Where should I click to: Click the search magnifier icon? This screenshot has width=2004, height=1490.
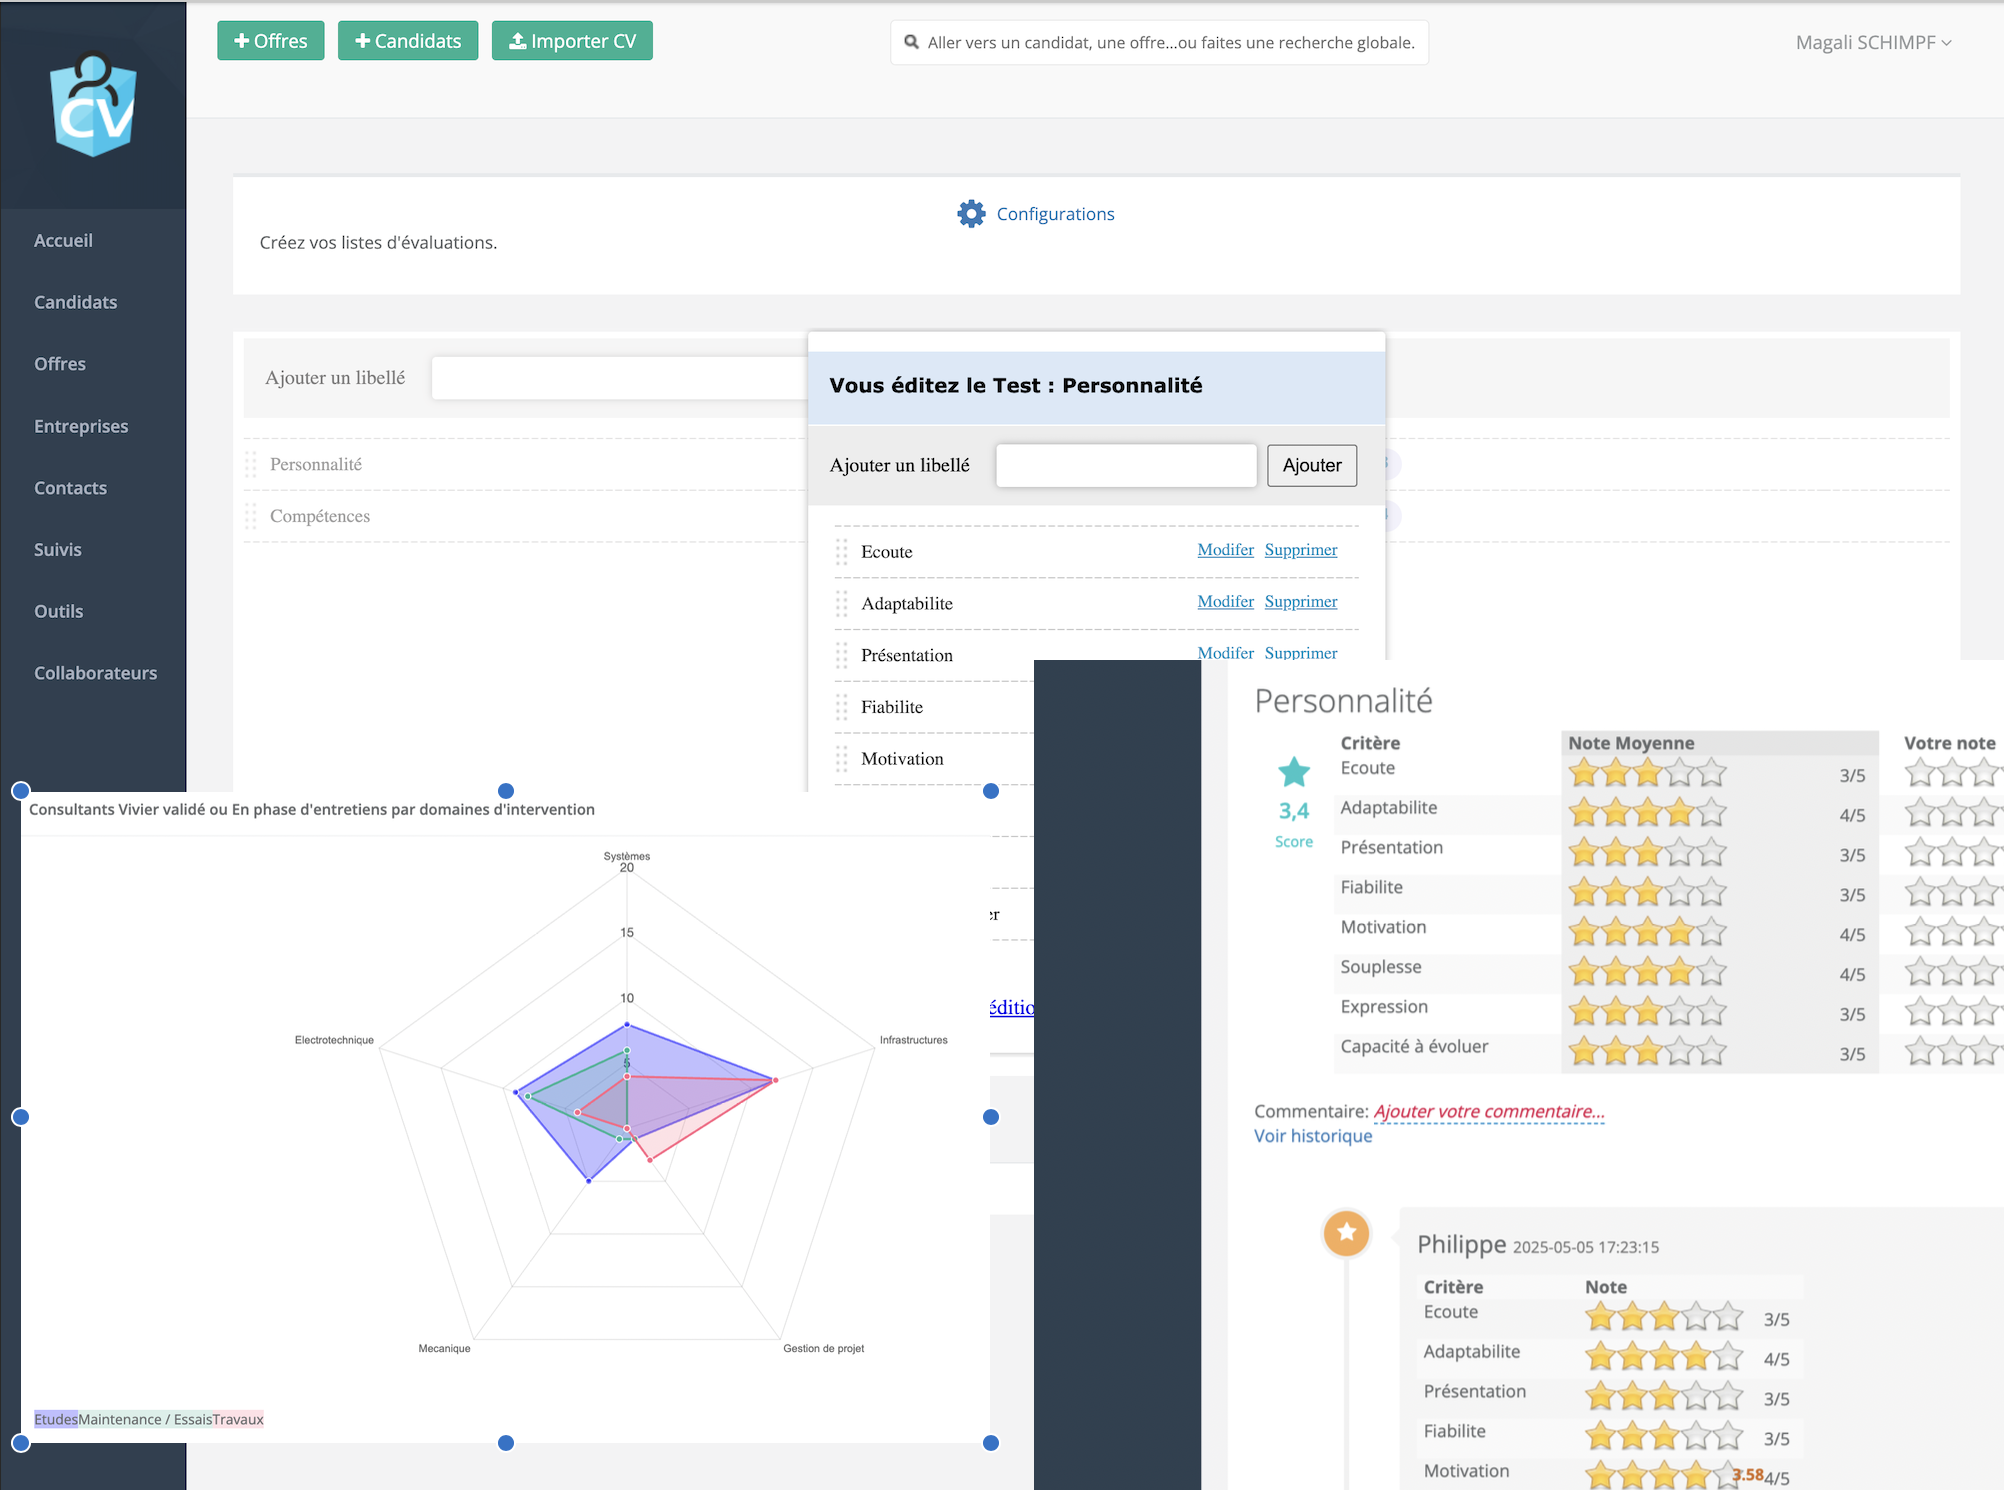911,42
